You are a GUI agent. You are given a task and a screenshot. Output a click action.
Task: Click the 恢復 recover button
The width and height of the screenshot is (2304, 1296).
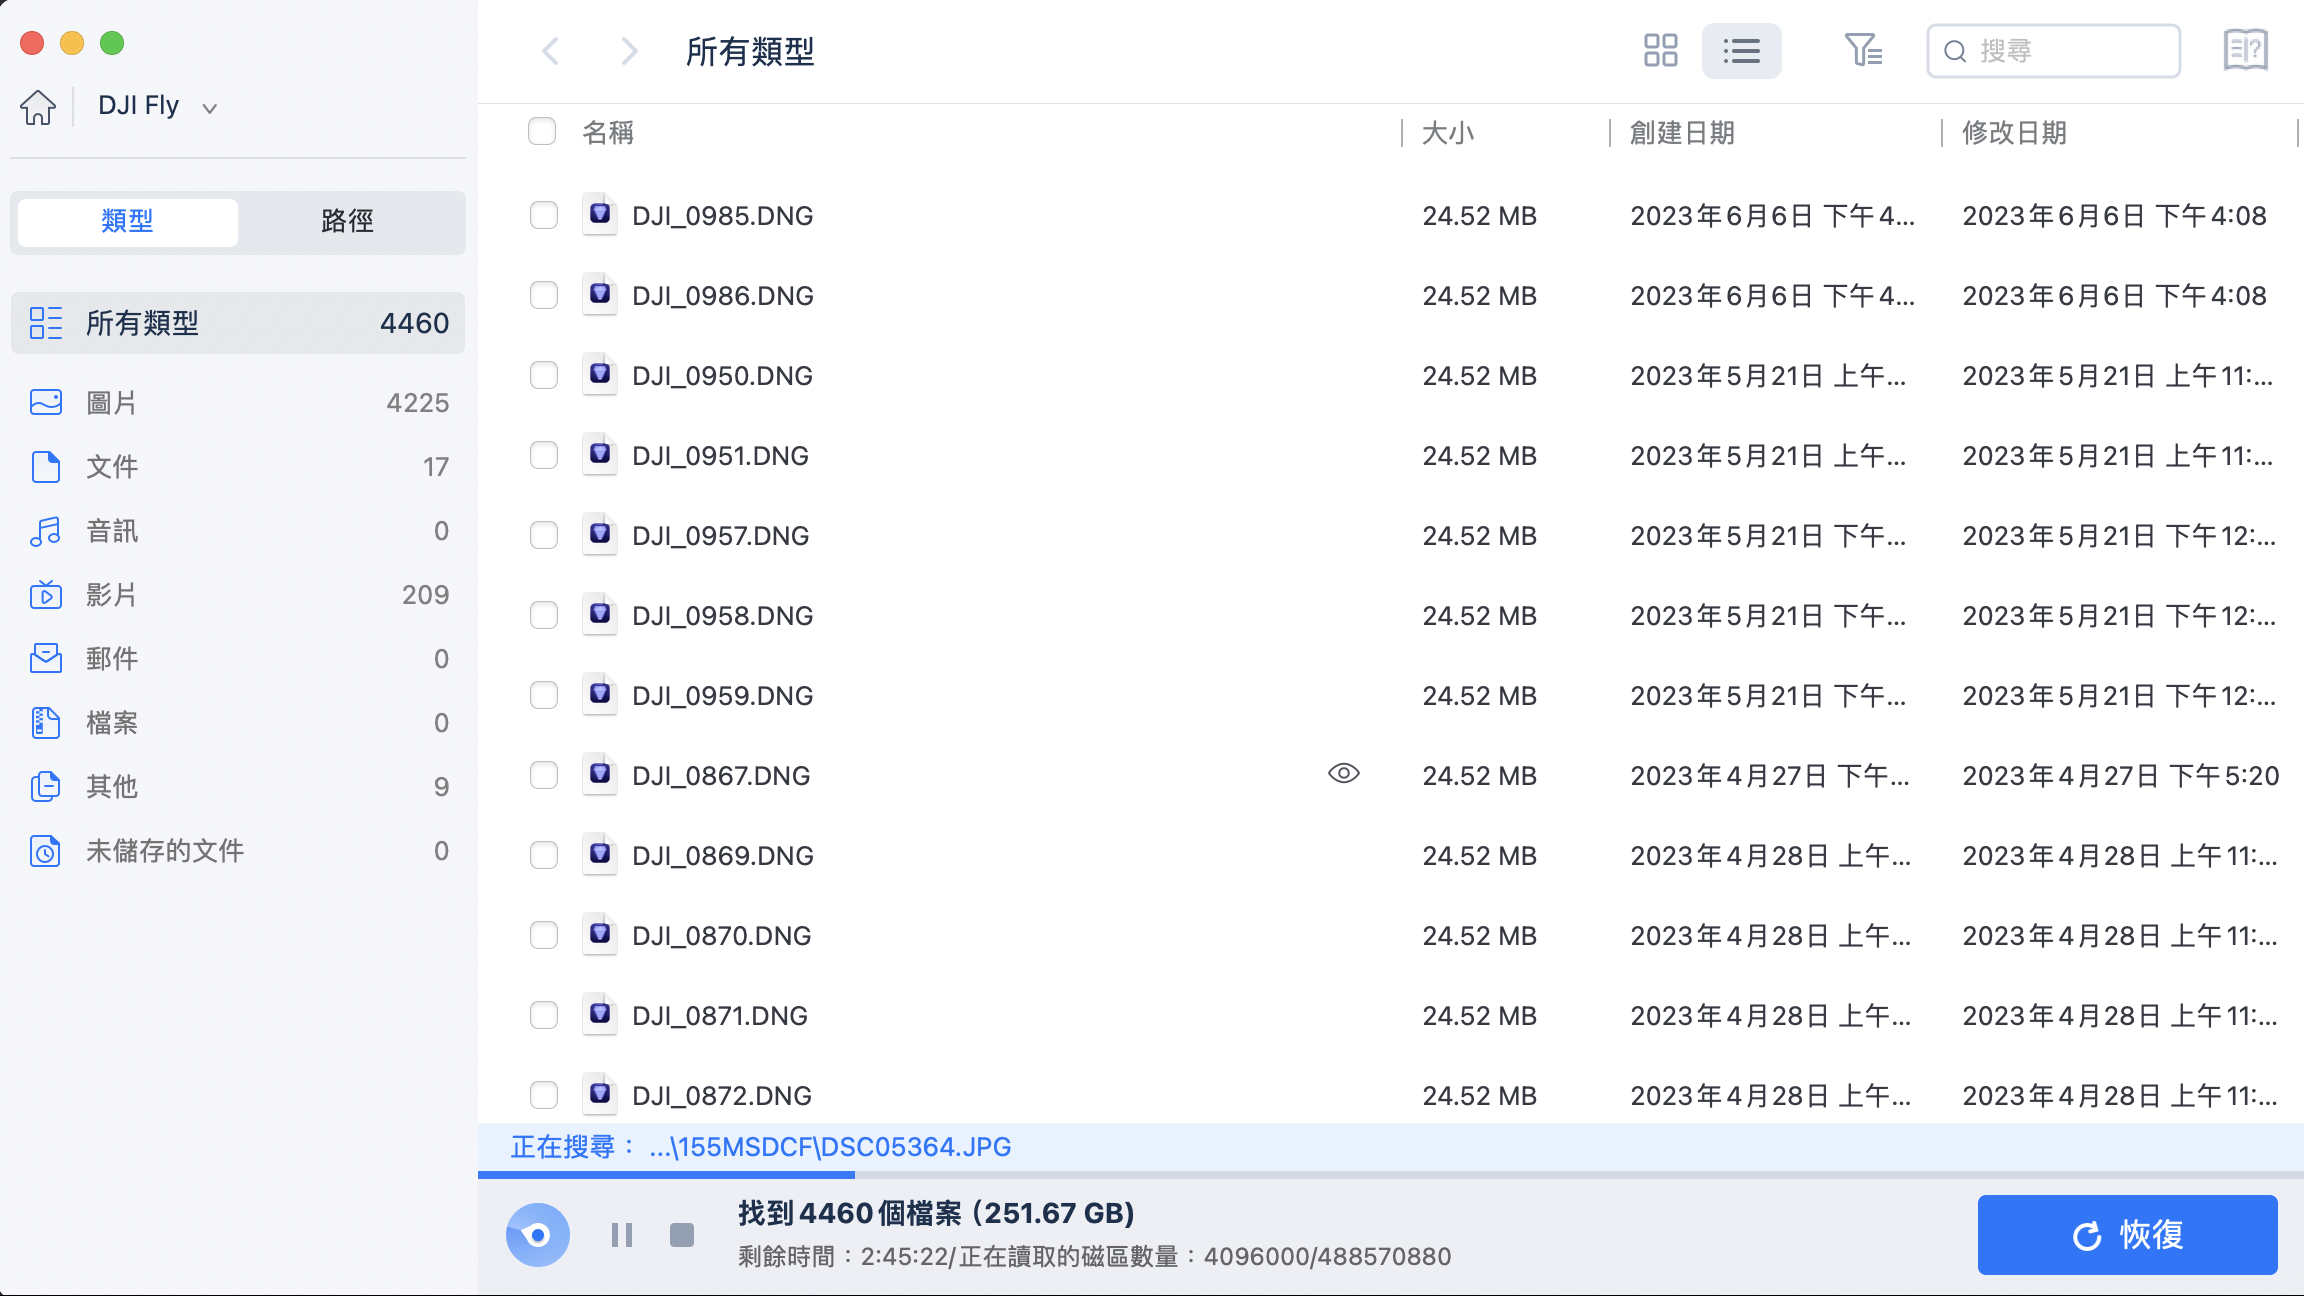coord(2128,1235)
